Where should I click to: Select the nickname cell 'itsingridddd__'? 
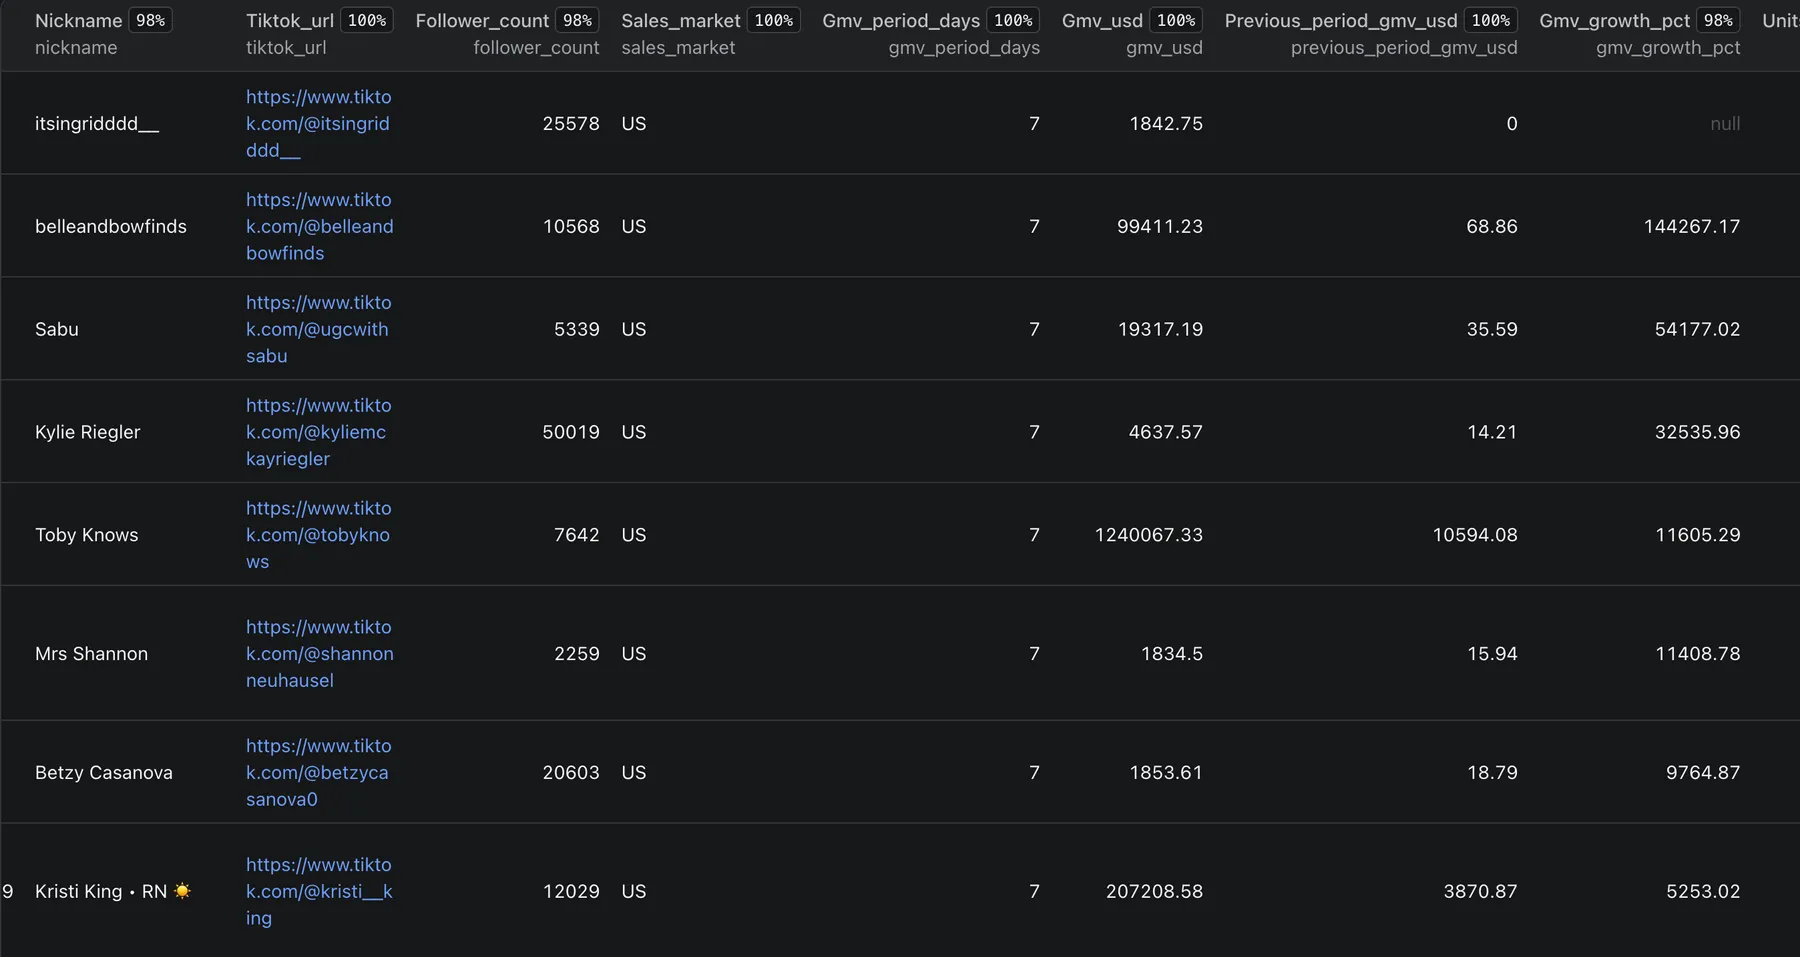(x=97, y=124)
